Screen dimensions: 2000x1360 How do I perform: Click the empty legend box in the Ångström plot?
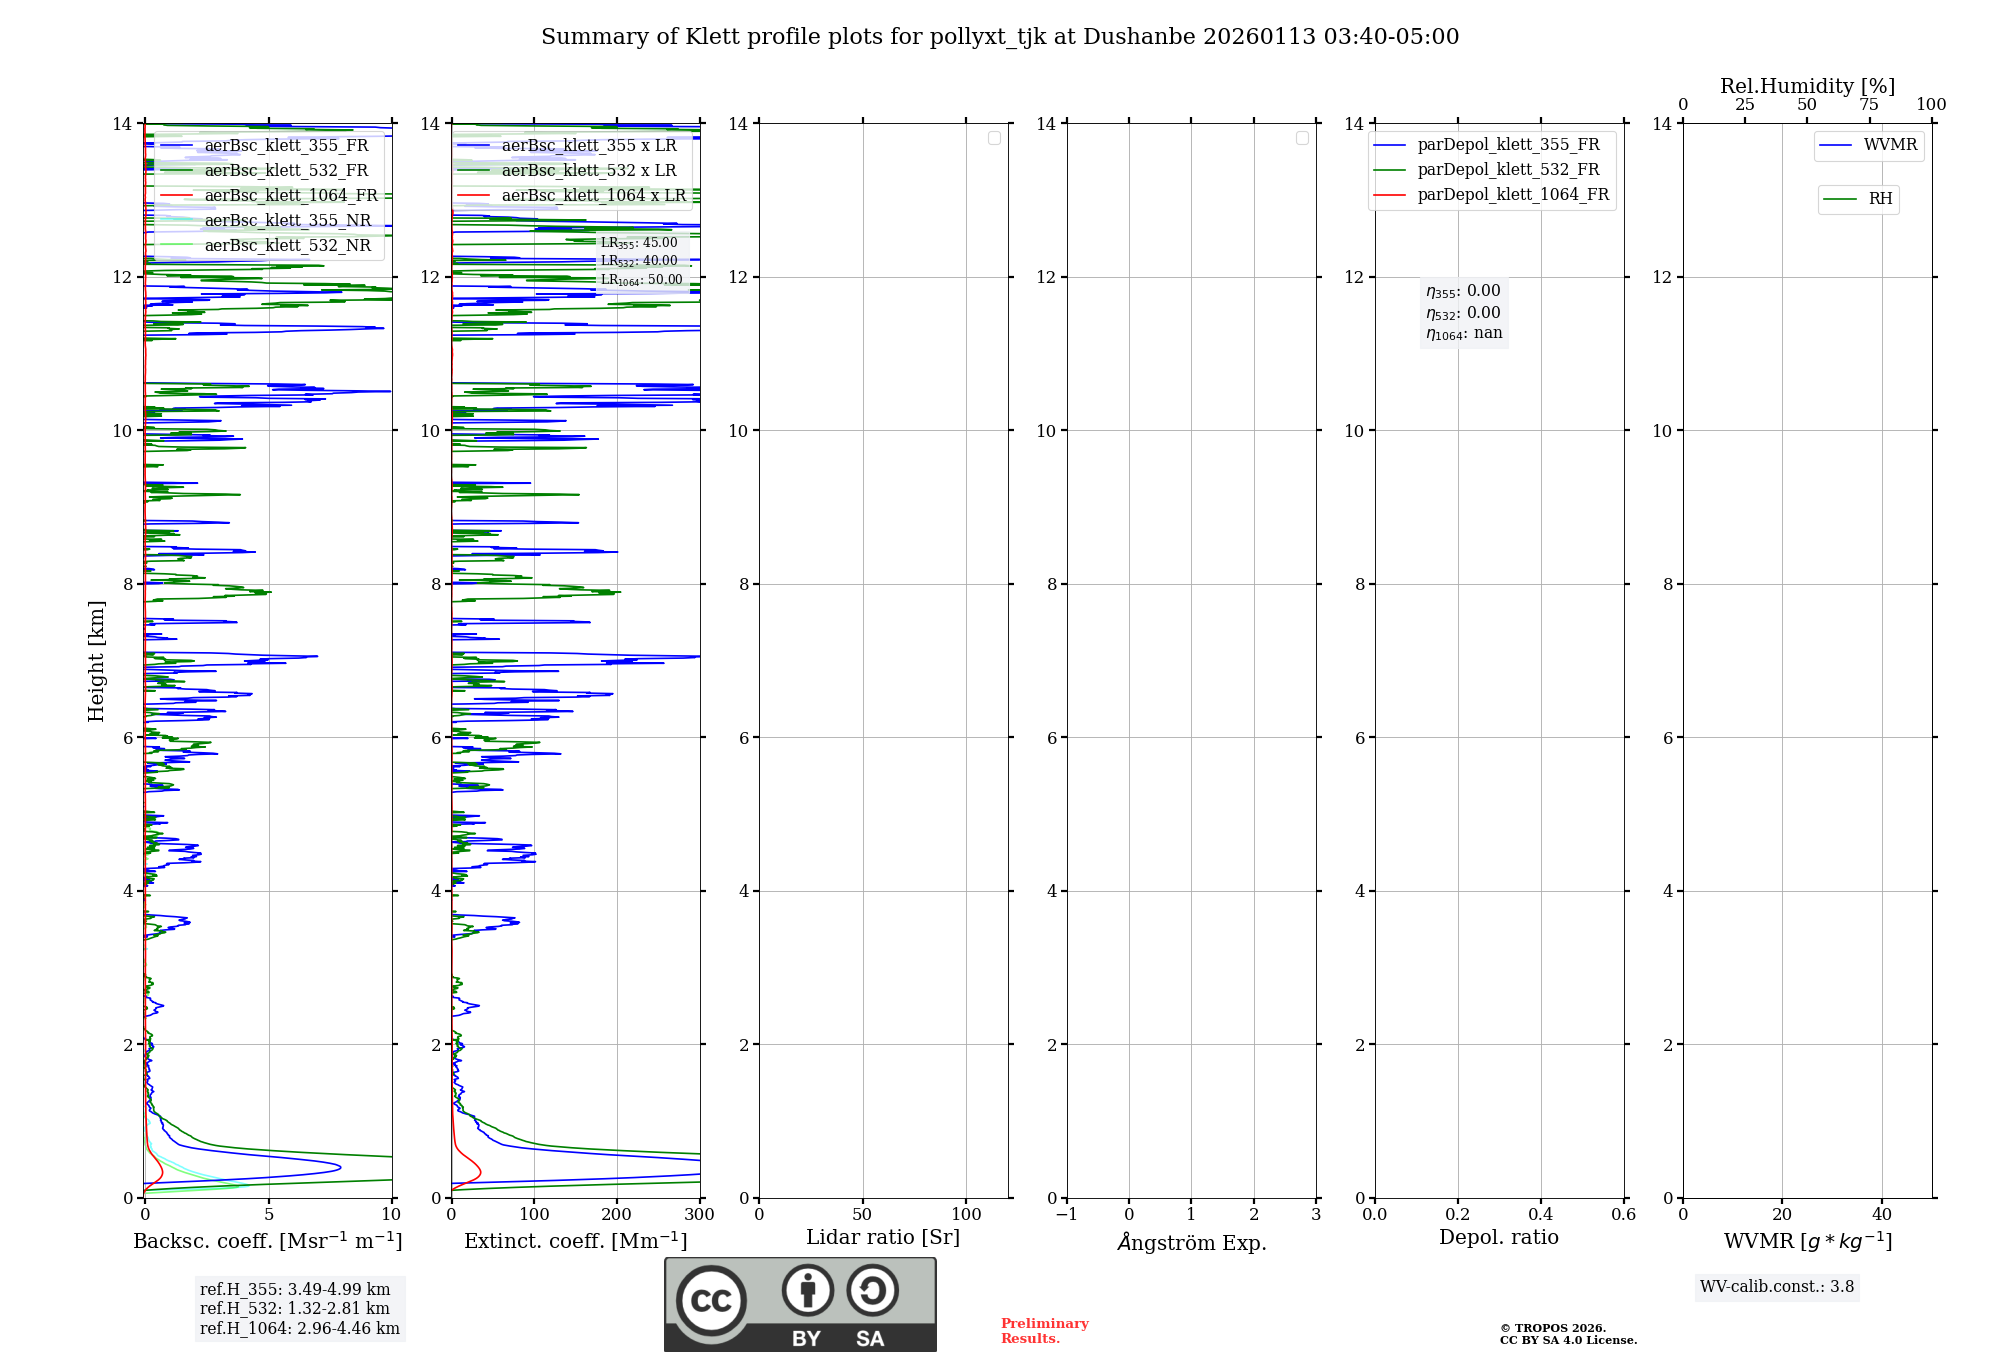pos(1302,138)
